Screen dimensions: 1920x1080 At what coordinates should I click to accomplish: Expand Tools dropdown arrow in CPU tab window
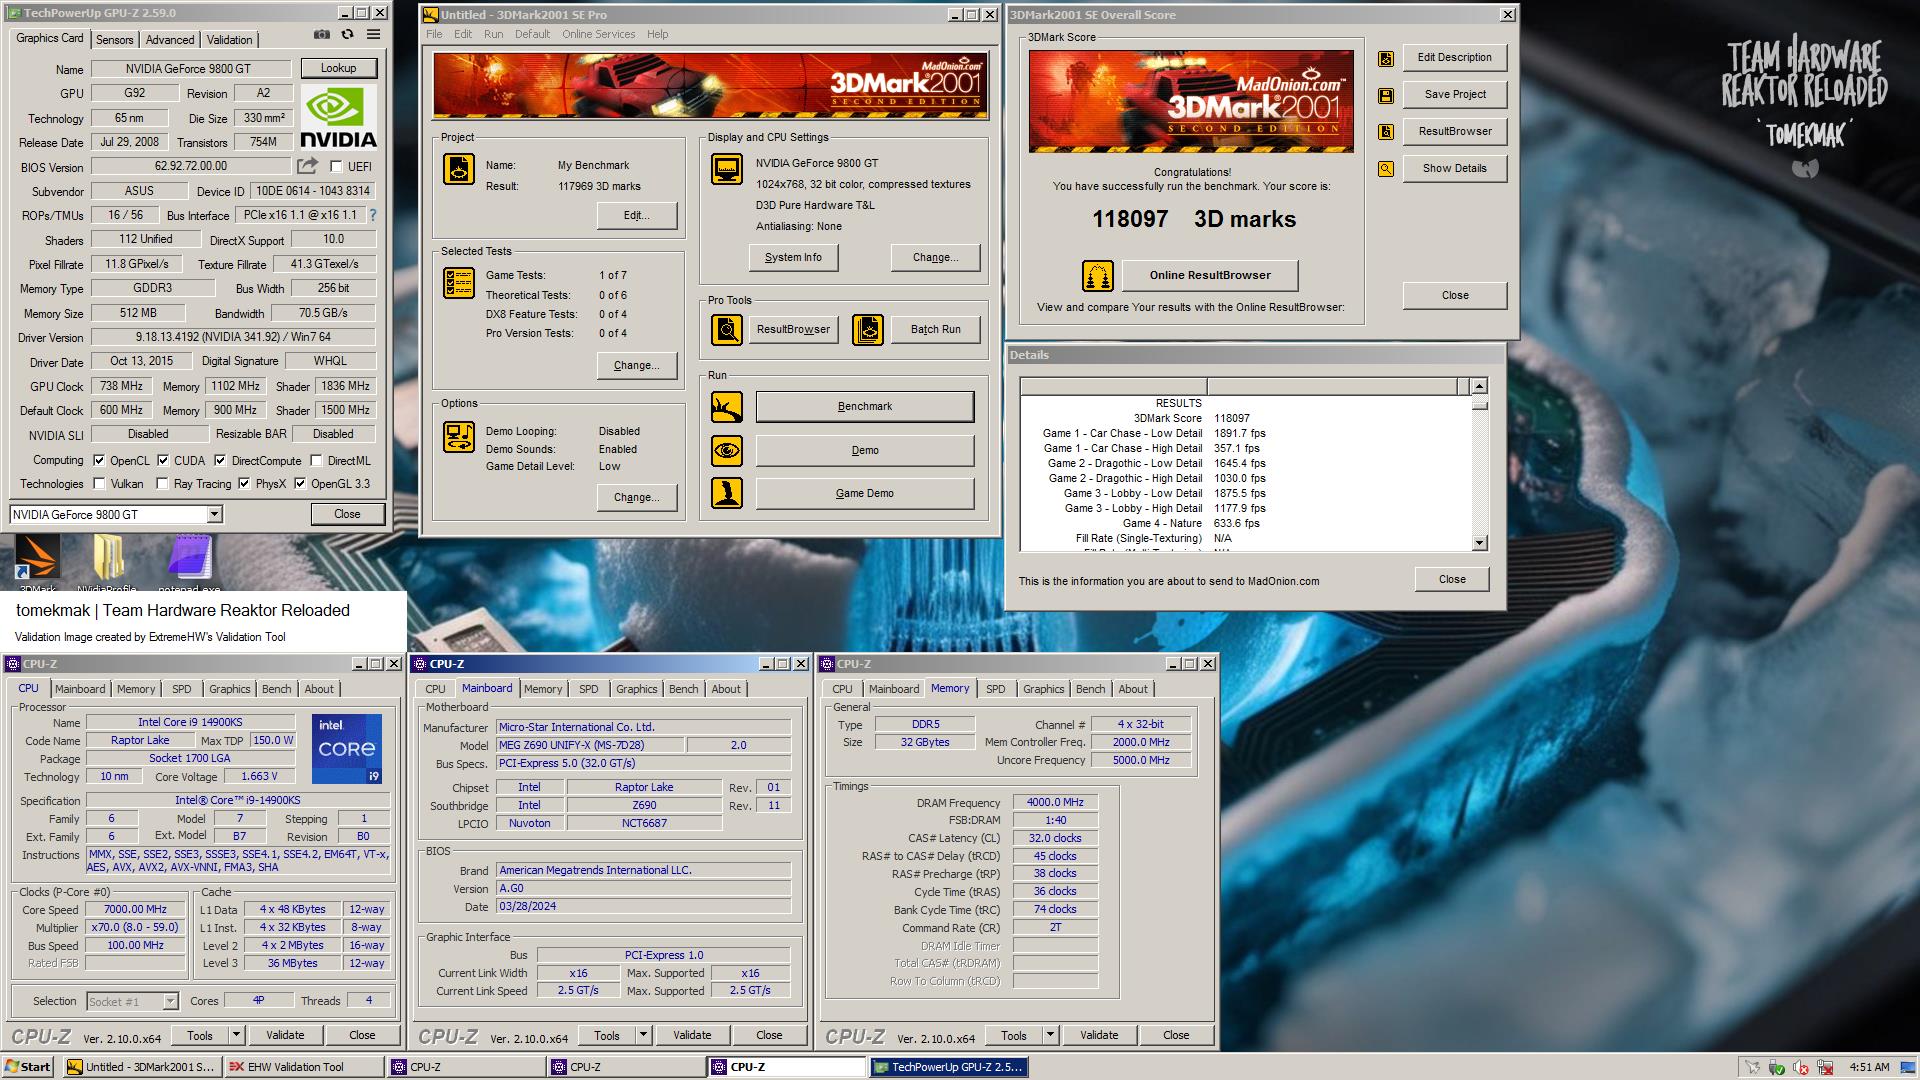pos(237,1036)
